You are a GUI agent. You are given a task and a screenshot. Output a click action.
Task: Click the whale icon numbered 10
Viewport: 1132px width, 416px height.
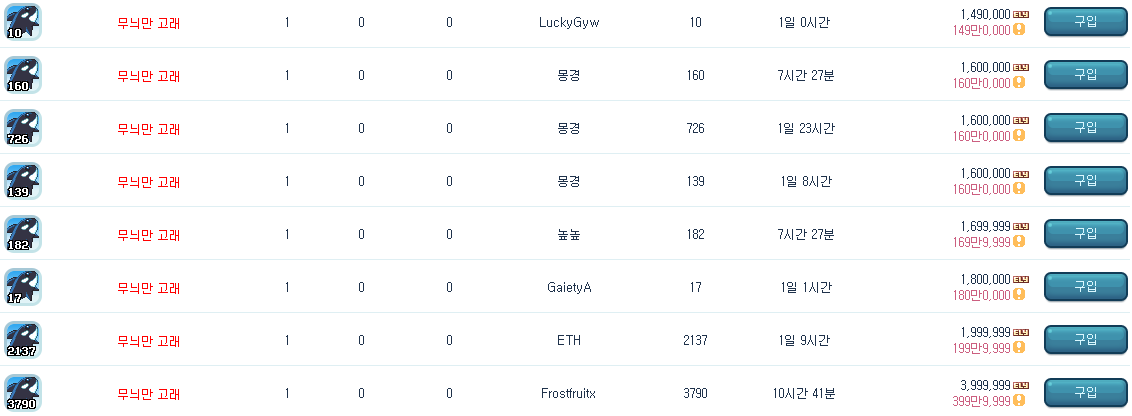tap(23, 22)
